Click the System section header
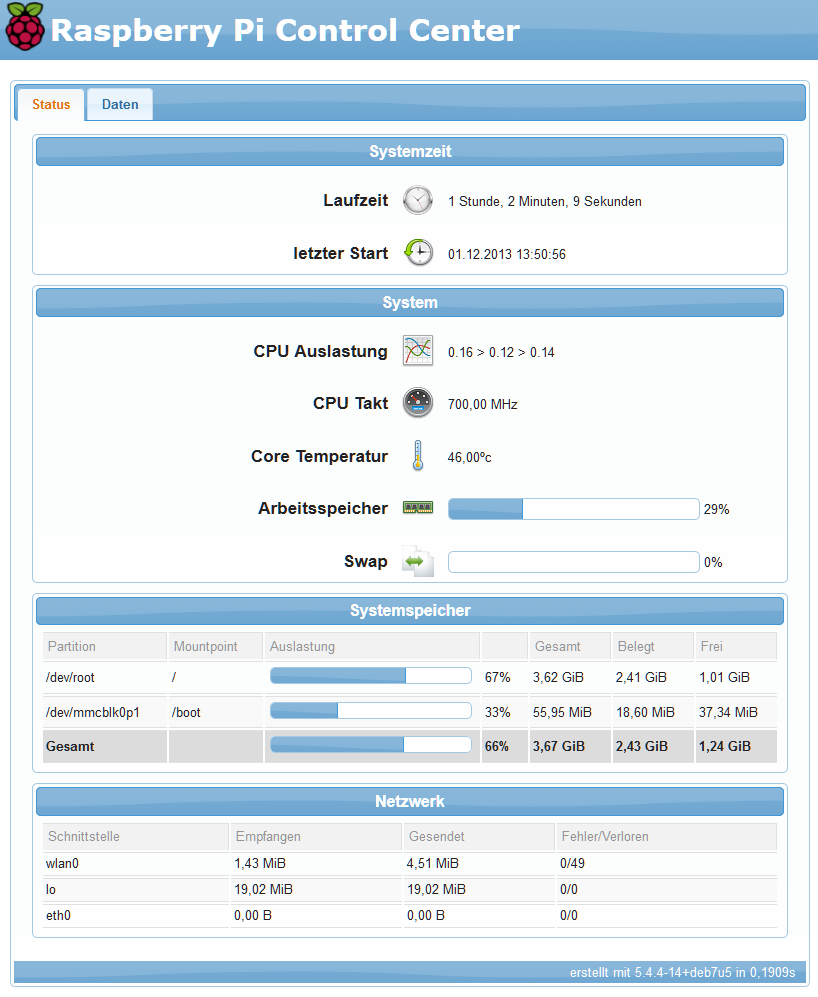 pos(410,302)
